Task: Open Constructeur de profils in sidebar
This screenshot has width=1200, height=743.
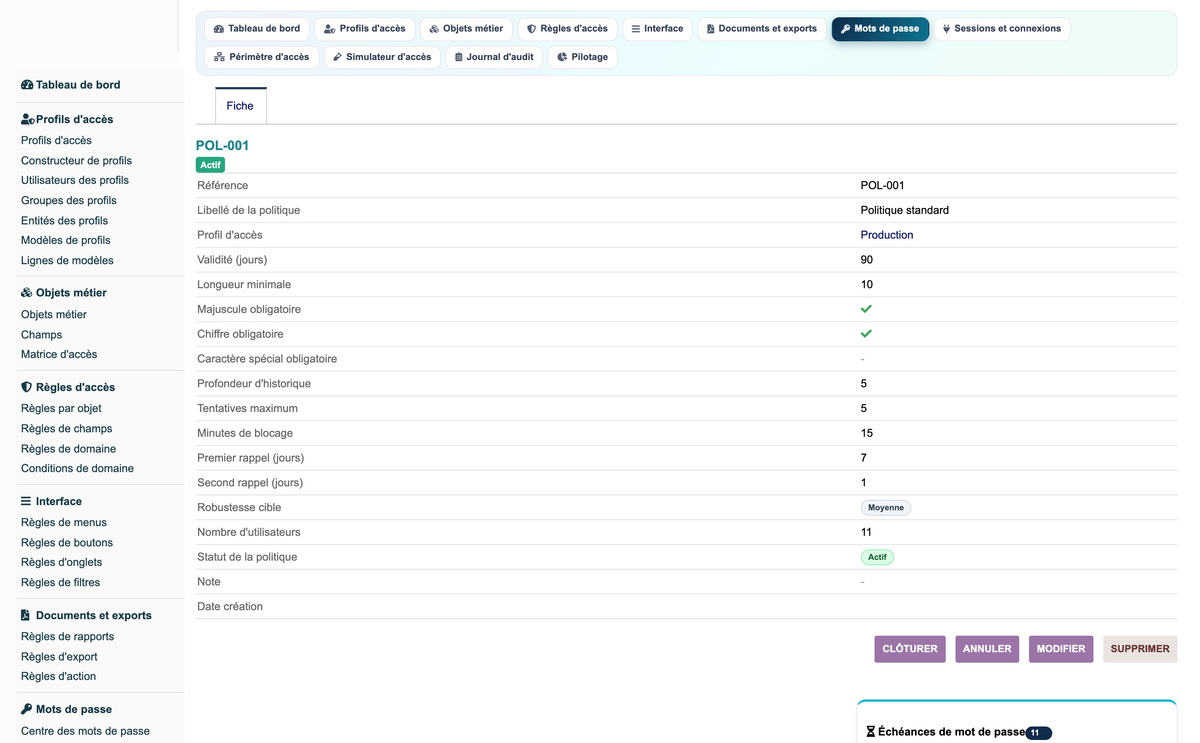Action: (x=76, y=161)
